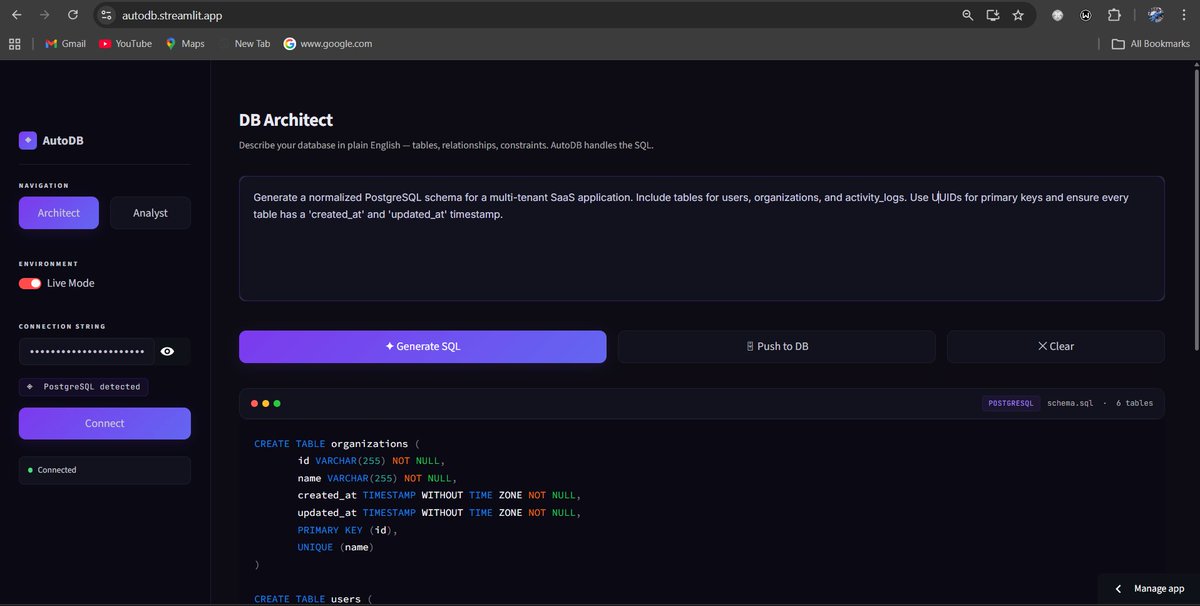Click the zoom magnifier icon in address bar
This screenshot has width=1200, height=606.
(x=967, y=15)
